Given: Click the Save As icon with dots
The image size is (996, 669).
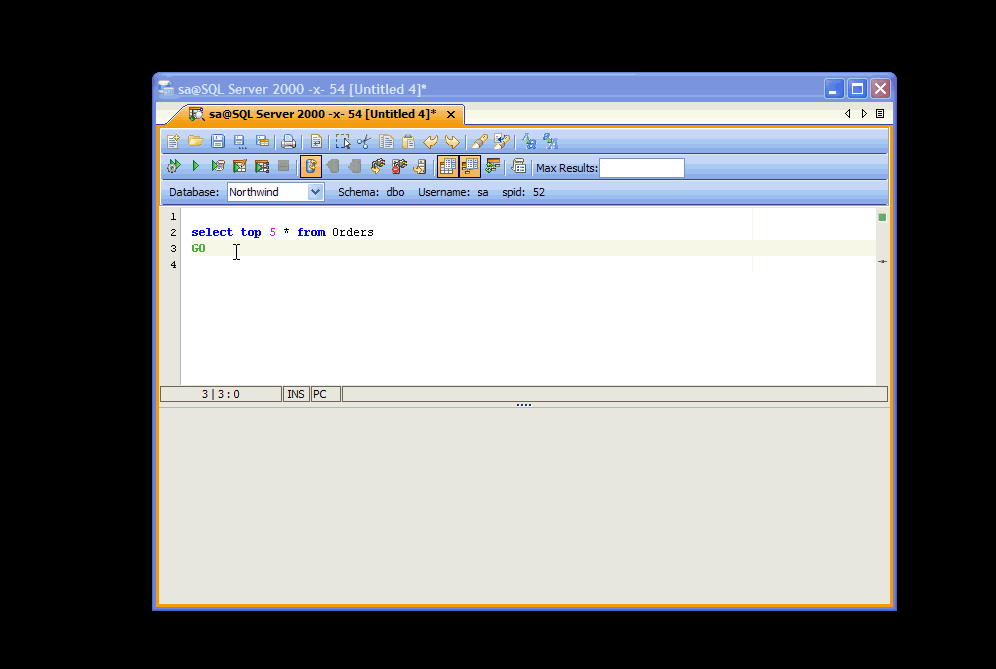Looking at the screenshot, I should [x=239, y=141].
